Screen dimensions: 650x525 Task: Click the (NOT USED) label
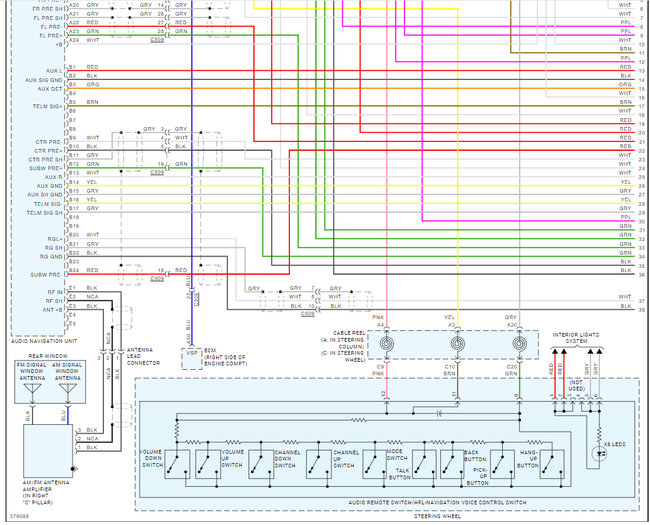click(576, 385)
